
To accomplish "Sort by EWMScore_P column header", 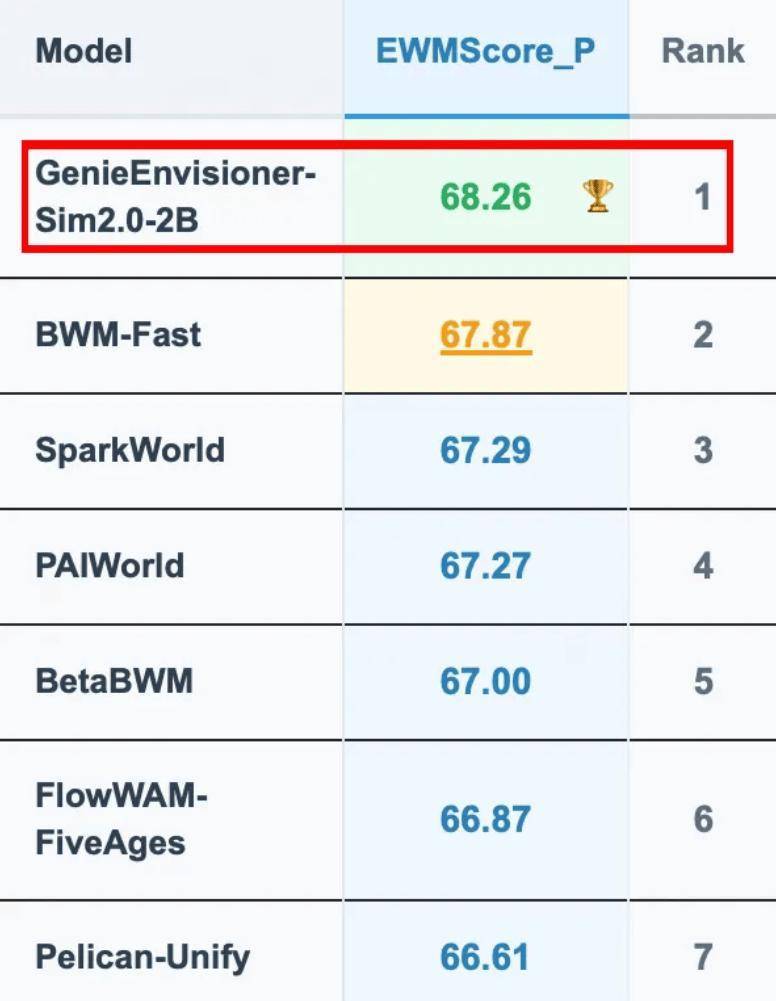I will [x=486, y=51].
